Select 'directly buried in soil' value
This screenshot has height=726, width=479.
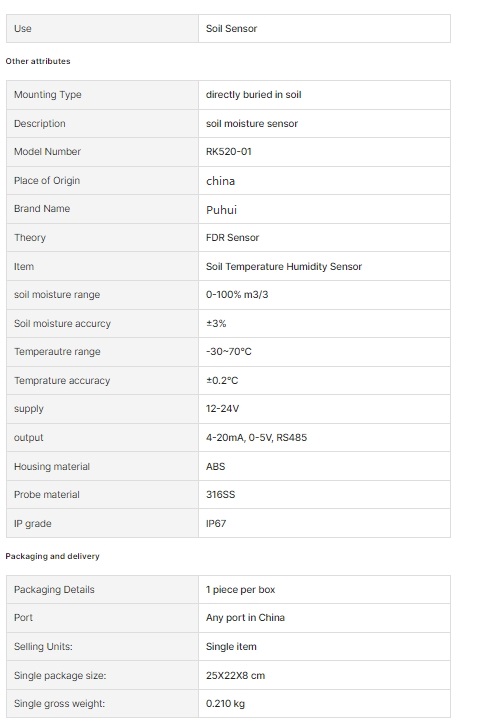[253, 95]
